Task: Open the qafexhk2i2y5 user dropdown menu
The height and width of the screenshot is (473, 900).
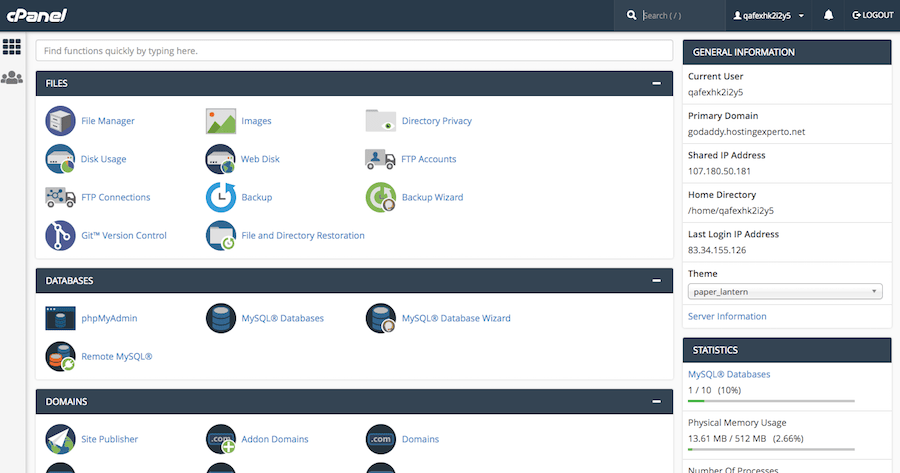Action: pos(769,15)
